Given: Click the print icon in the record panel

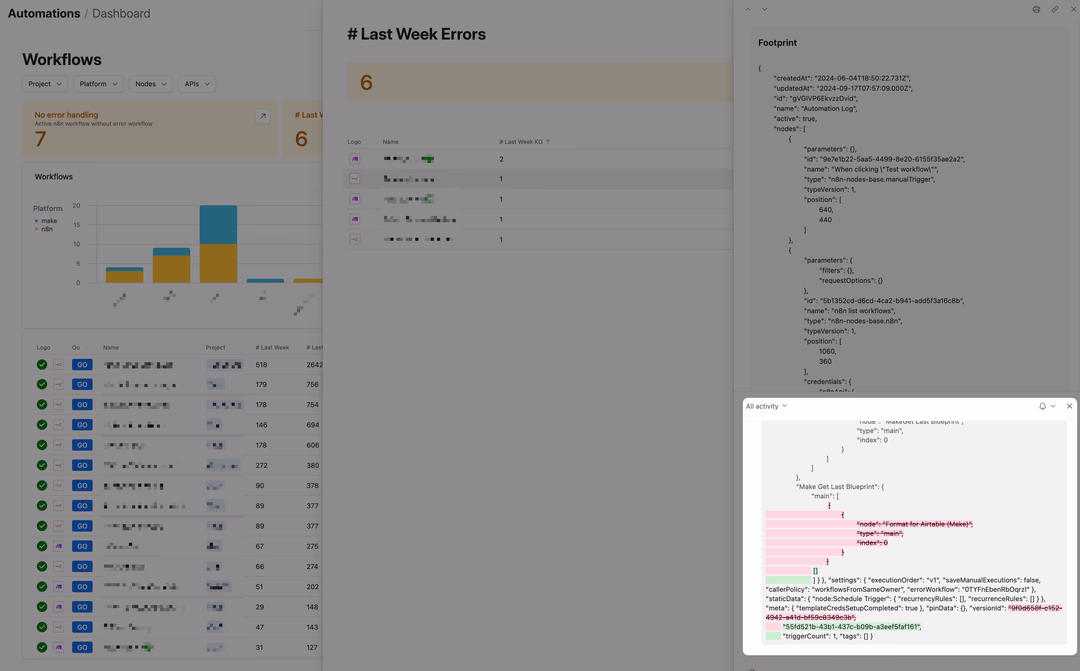Looking at the screenshot, I should pyautogui.click(x=1036, y=10).
